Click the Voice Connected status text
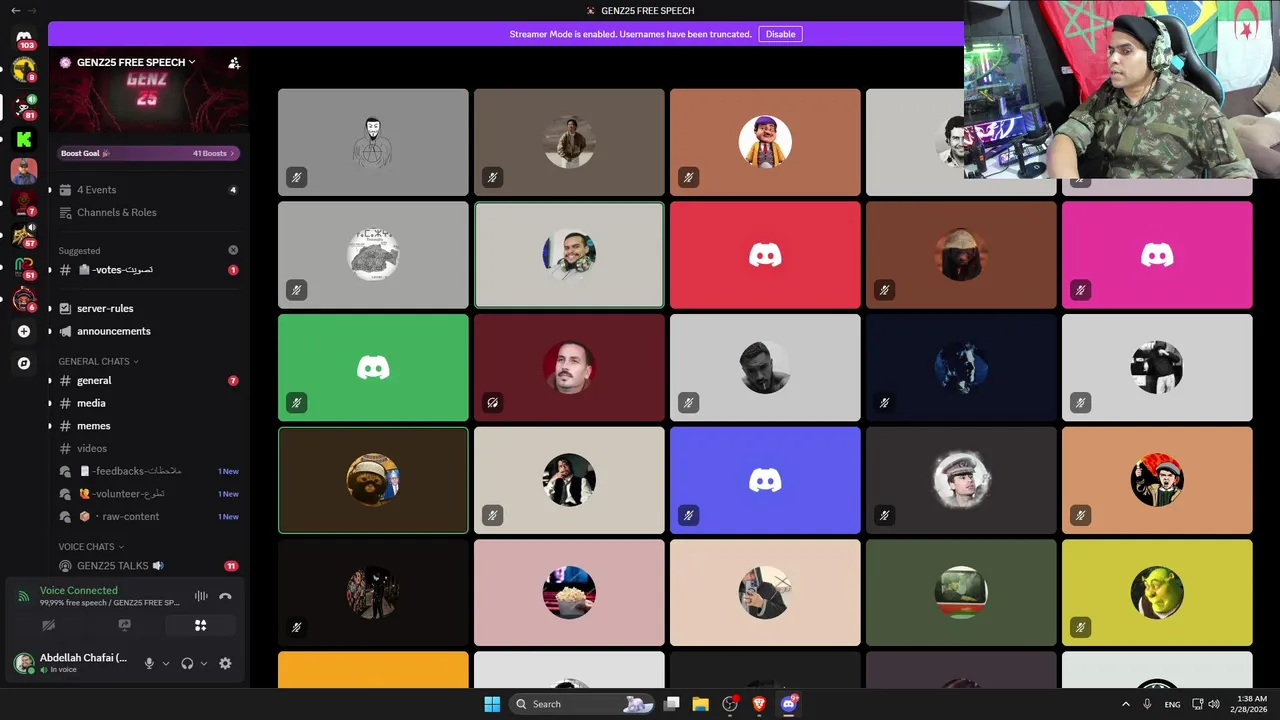Image resolution: width=1280 pixels, height=720 pixels. click(x=78, y=590)
